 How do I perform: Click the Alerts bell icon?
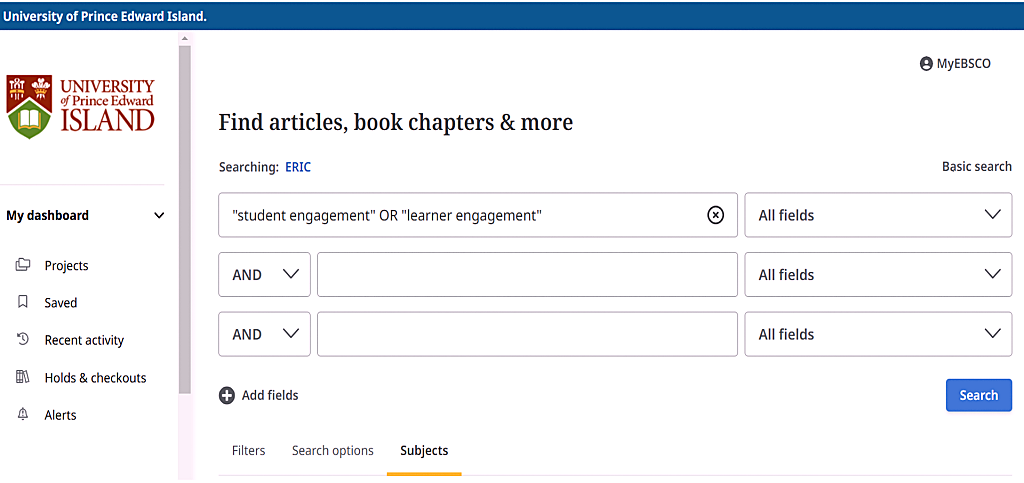coord(23,414)
